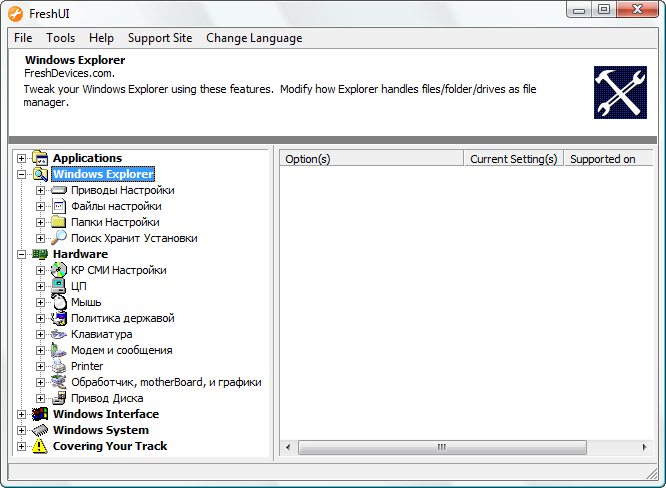
Task: Click the mouse icon beside Мышь
Action: (x=59, y=302)
